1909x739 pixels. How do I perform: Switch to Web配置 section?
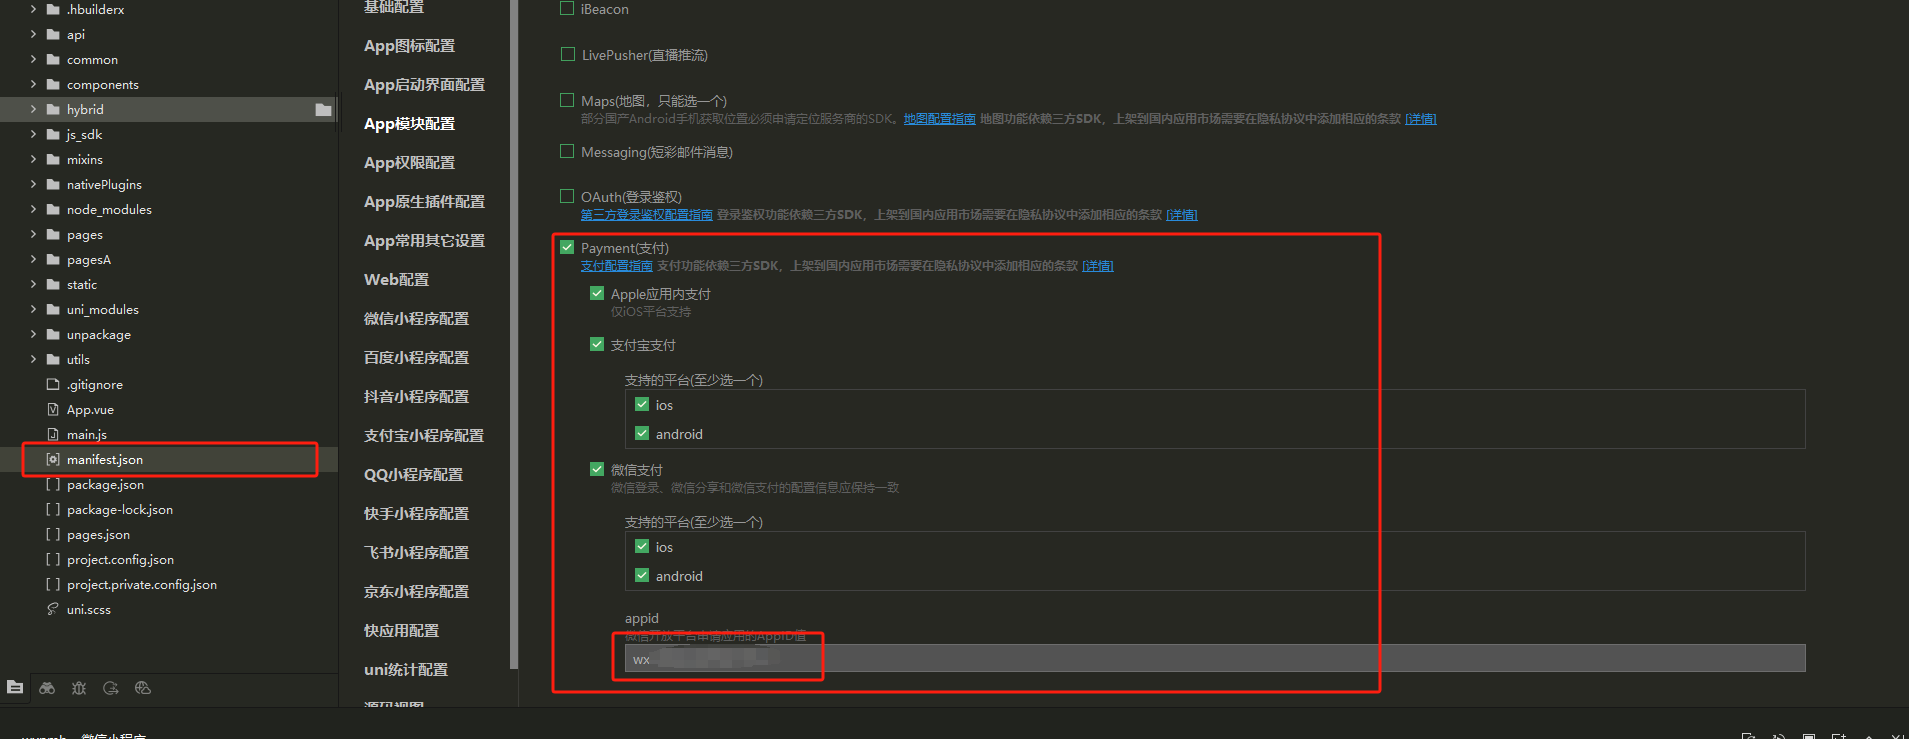[x=396, y=280]
